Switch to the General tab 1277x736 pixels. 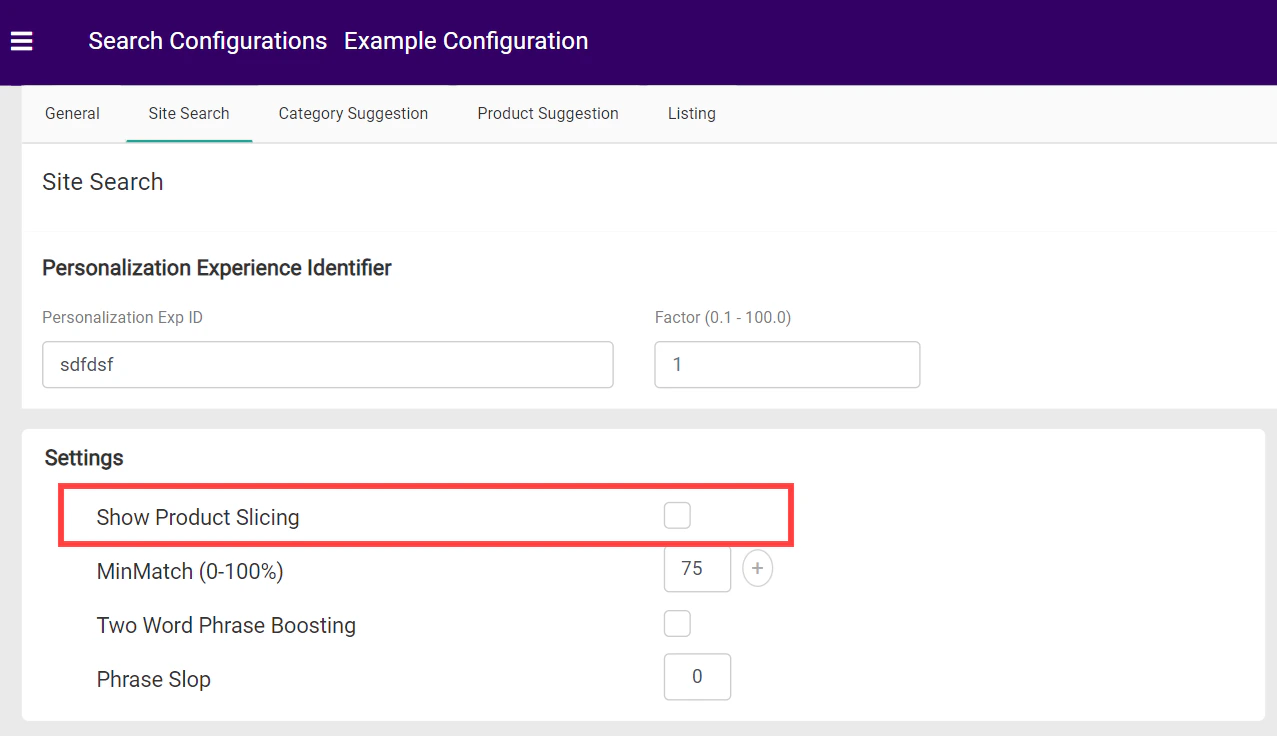72,113
